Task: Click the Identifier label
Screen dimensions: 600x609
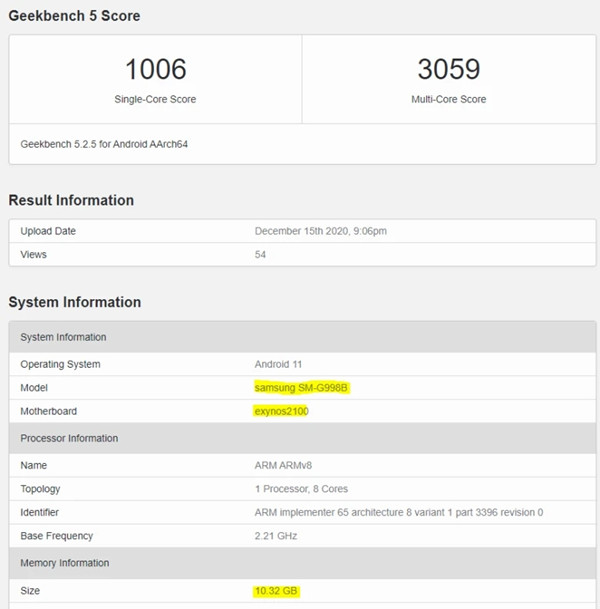Action: (39, 512)
